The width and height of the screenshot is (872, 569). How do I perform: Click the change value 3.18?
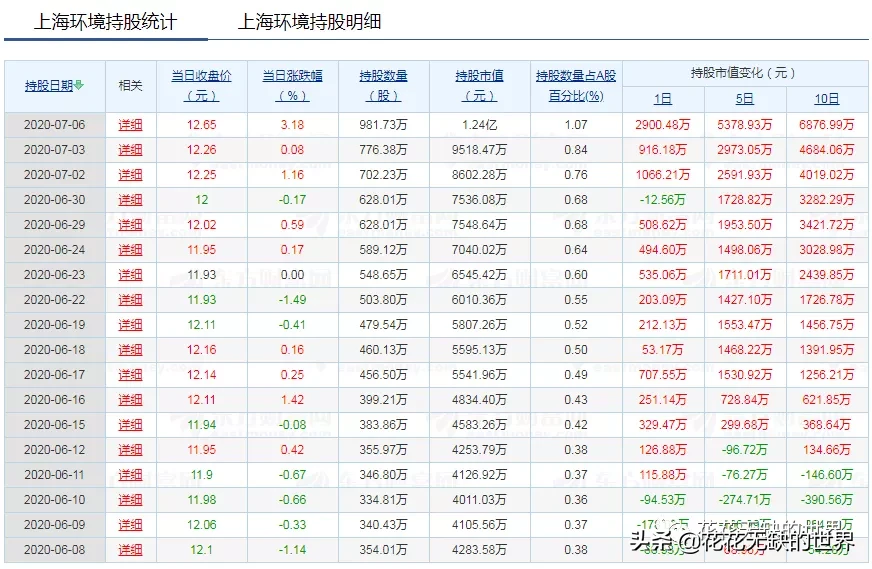pyautogui.click(x=293, y=125)
